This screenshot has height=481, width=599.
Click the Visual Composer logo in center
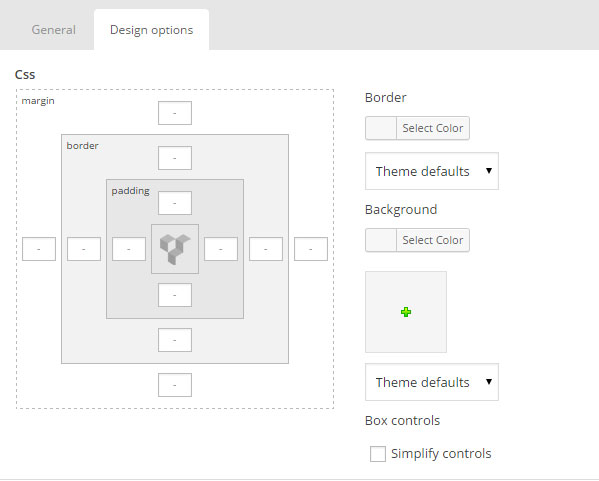pyautogui.click(x=175, y=249)
